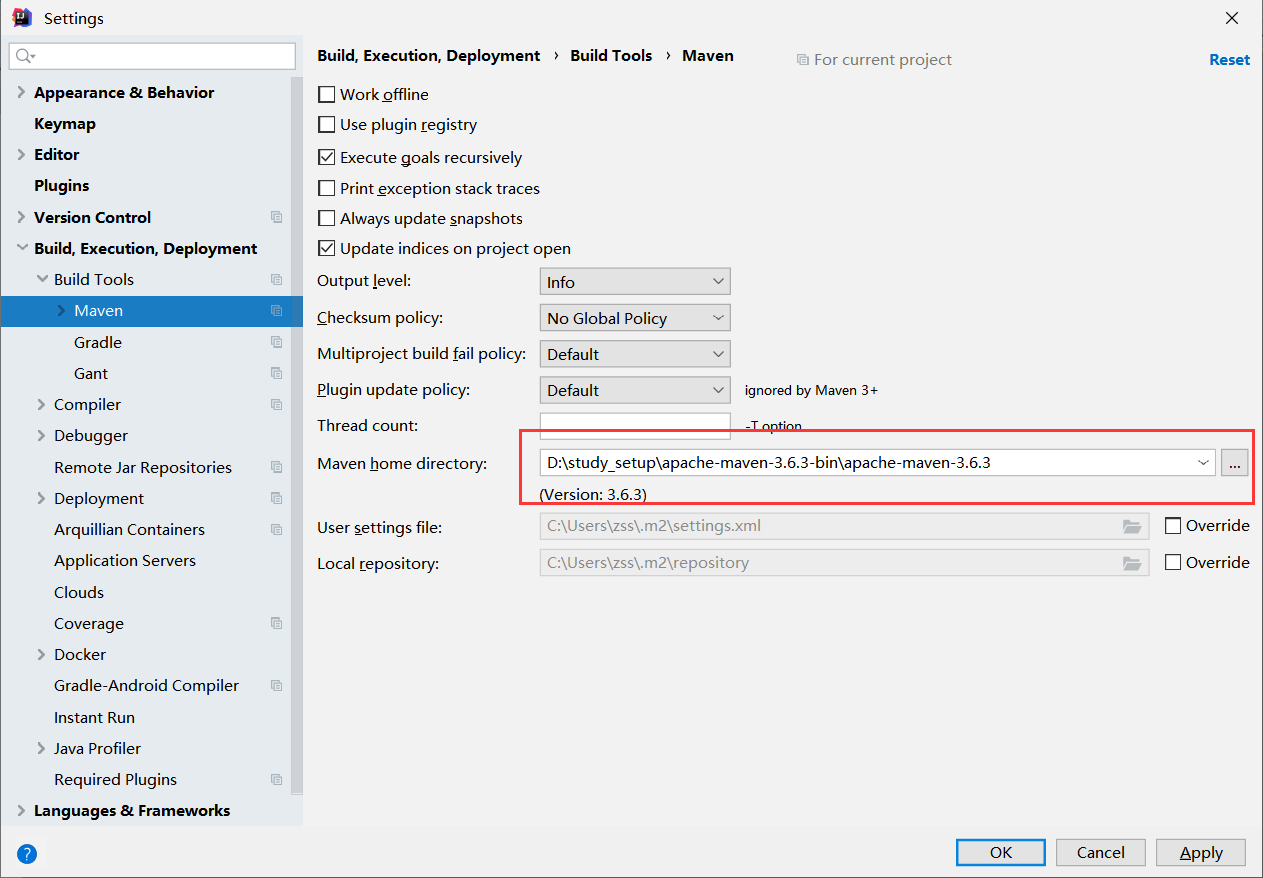Image resolution: width=1263 pixels, height=878 pixels.
Task: Expand the Java Profiler node
Action: click(41, 748)
